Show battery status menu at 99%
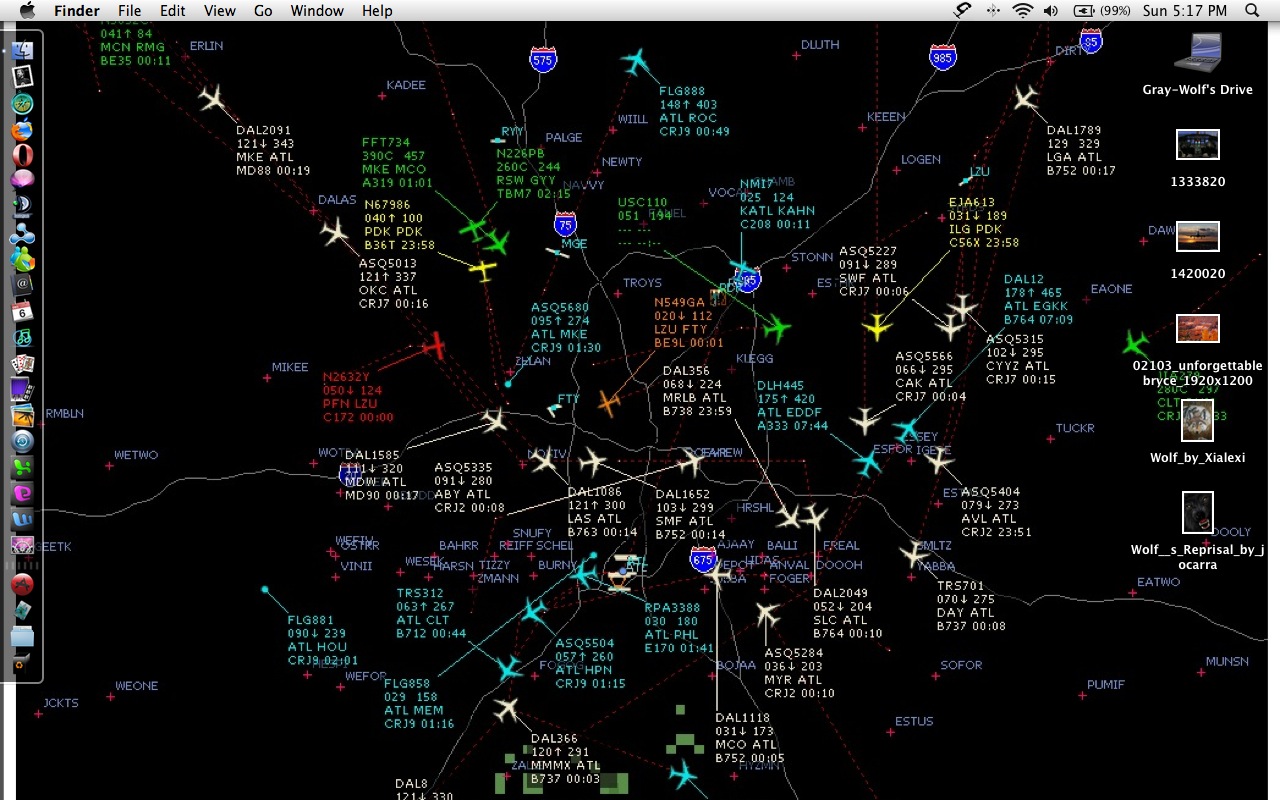1280x800 pixels. (1101, 11)
